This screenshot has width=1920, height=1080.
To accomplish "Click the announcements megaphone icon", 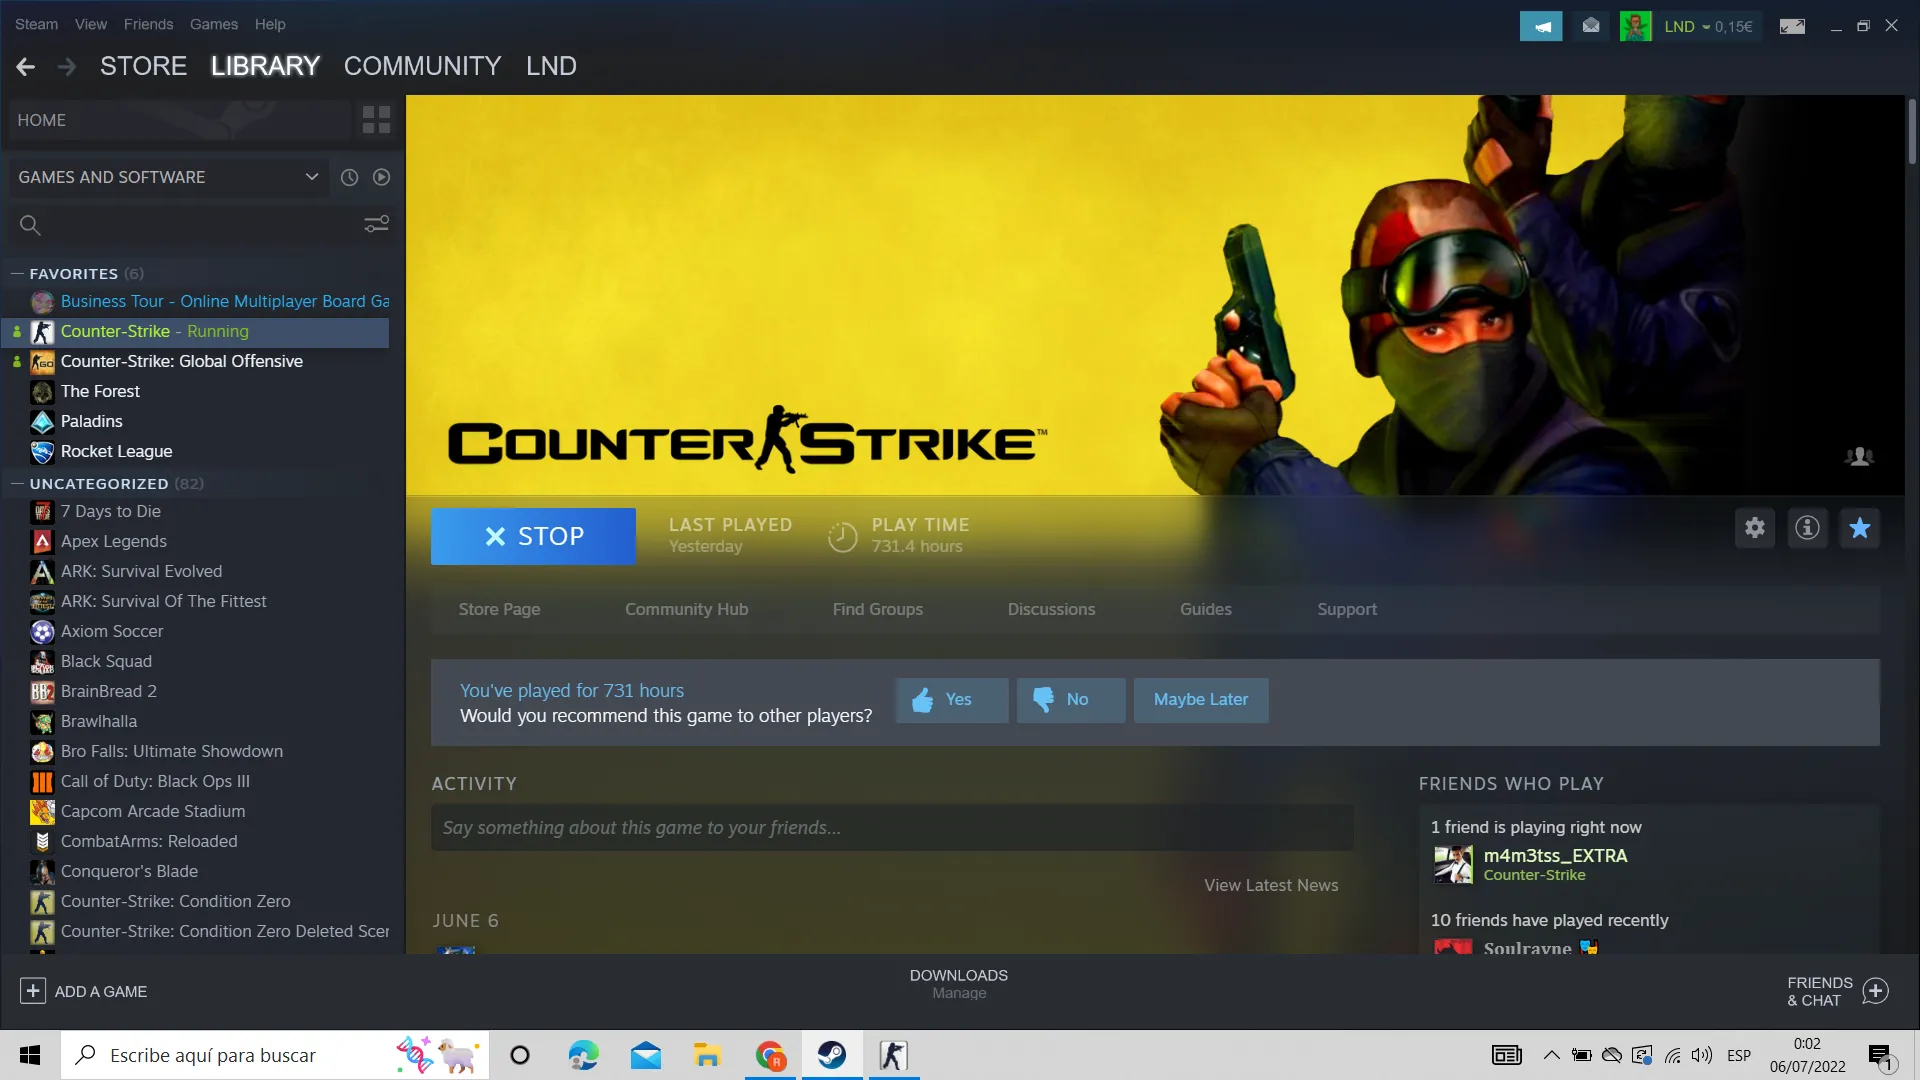I will [x=1541, y=26].
